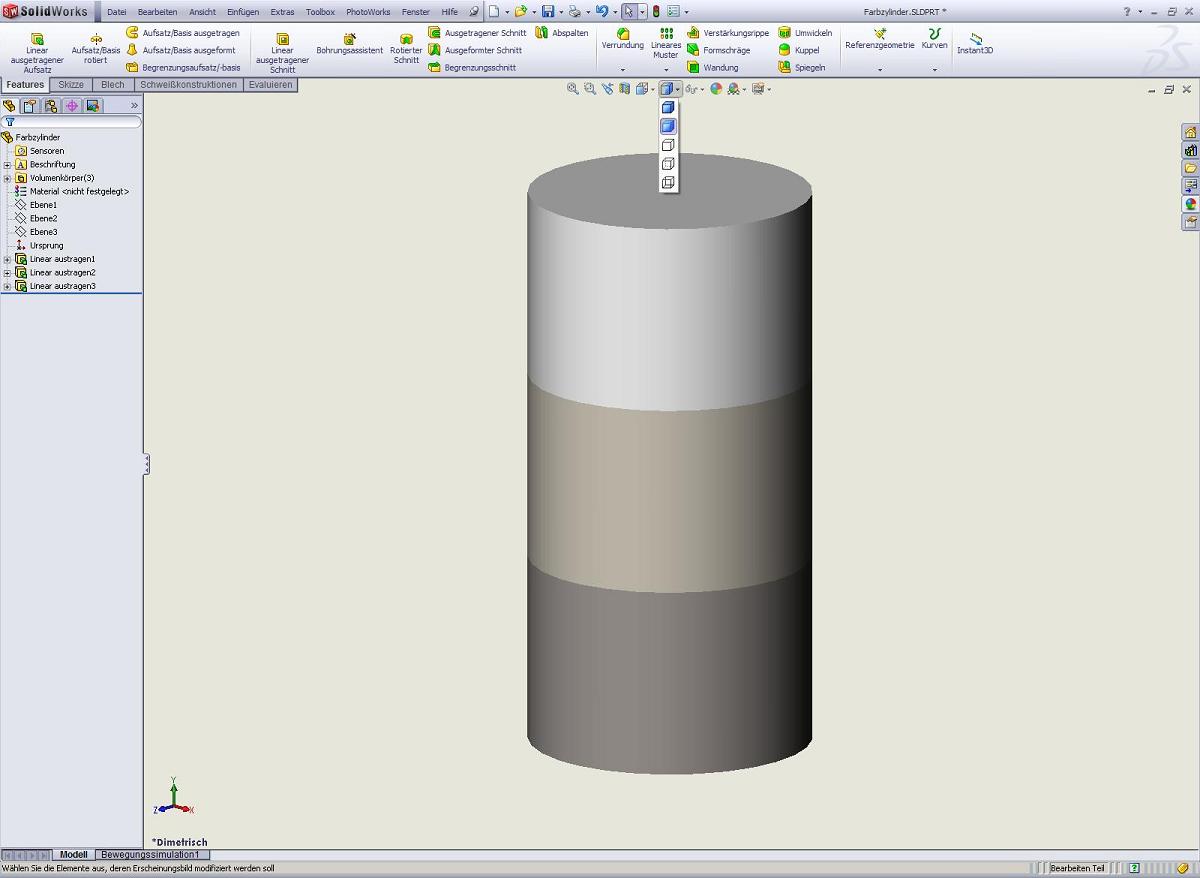Open the PropertyManager tab in the left panel
The height and width of the screenshot is (878, 1200).
[x=30, y=105]
